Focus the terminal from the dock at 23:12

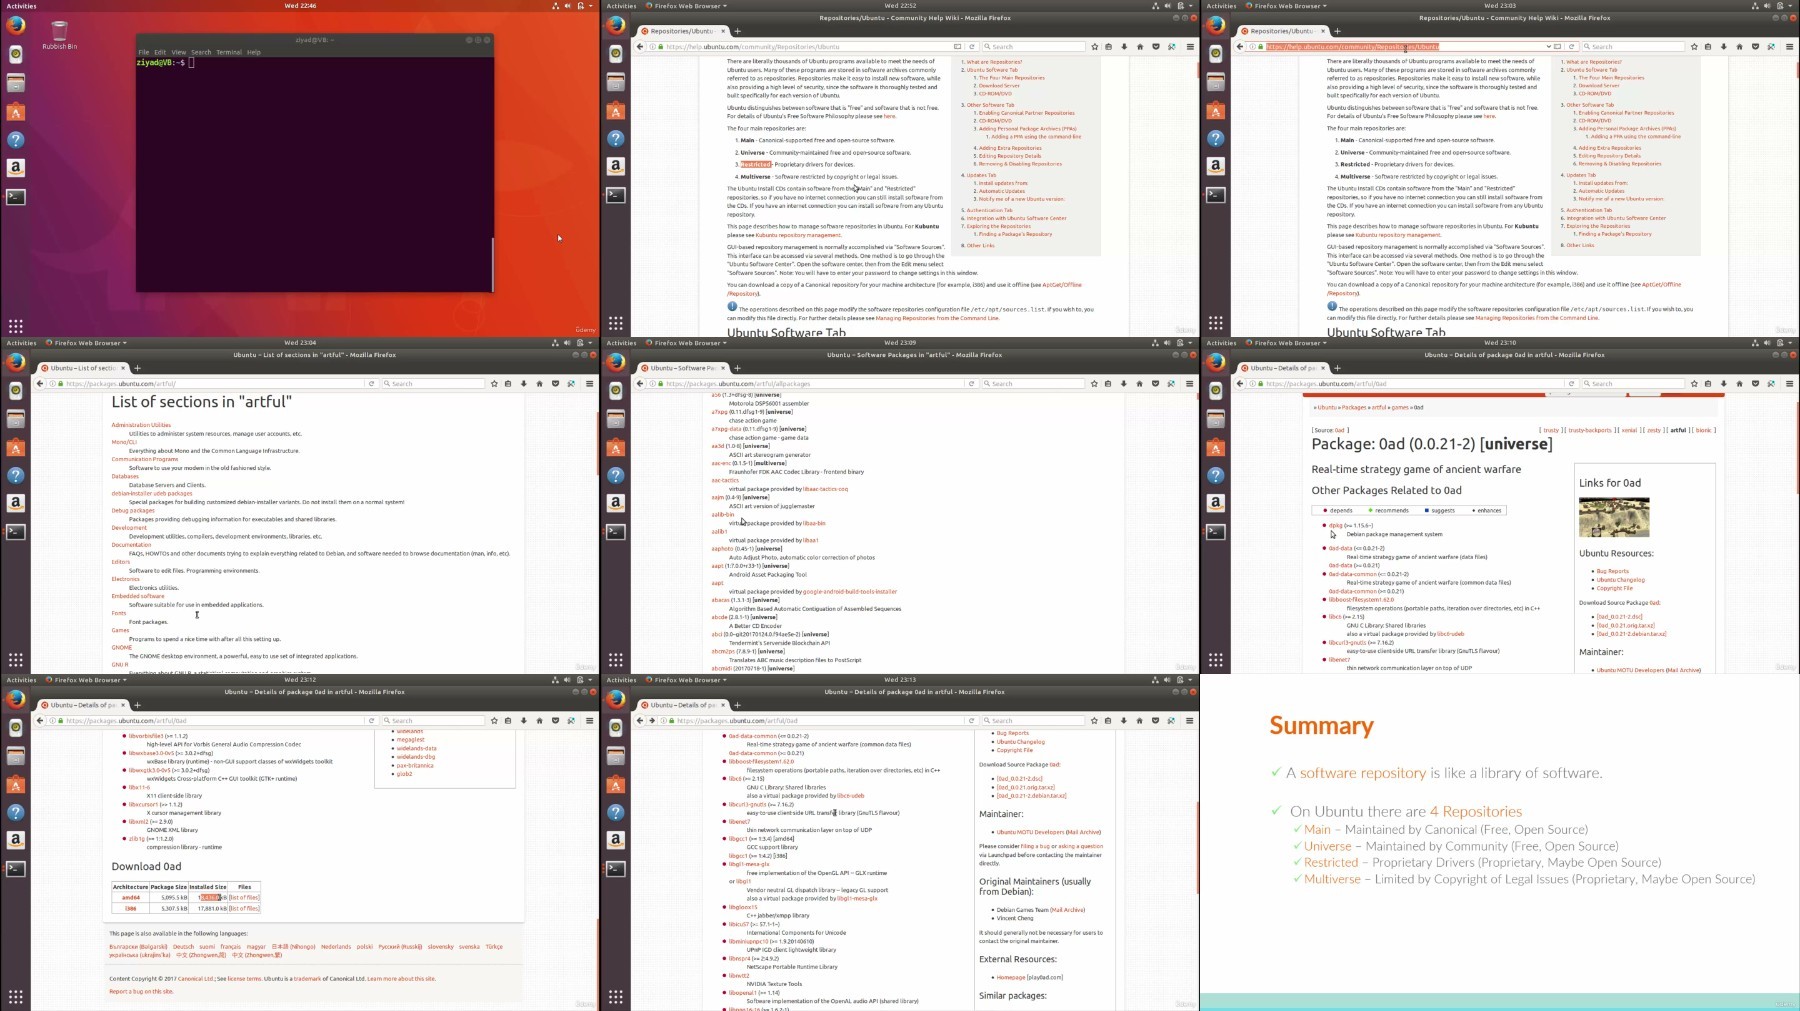(x=15, y=869)
